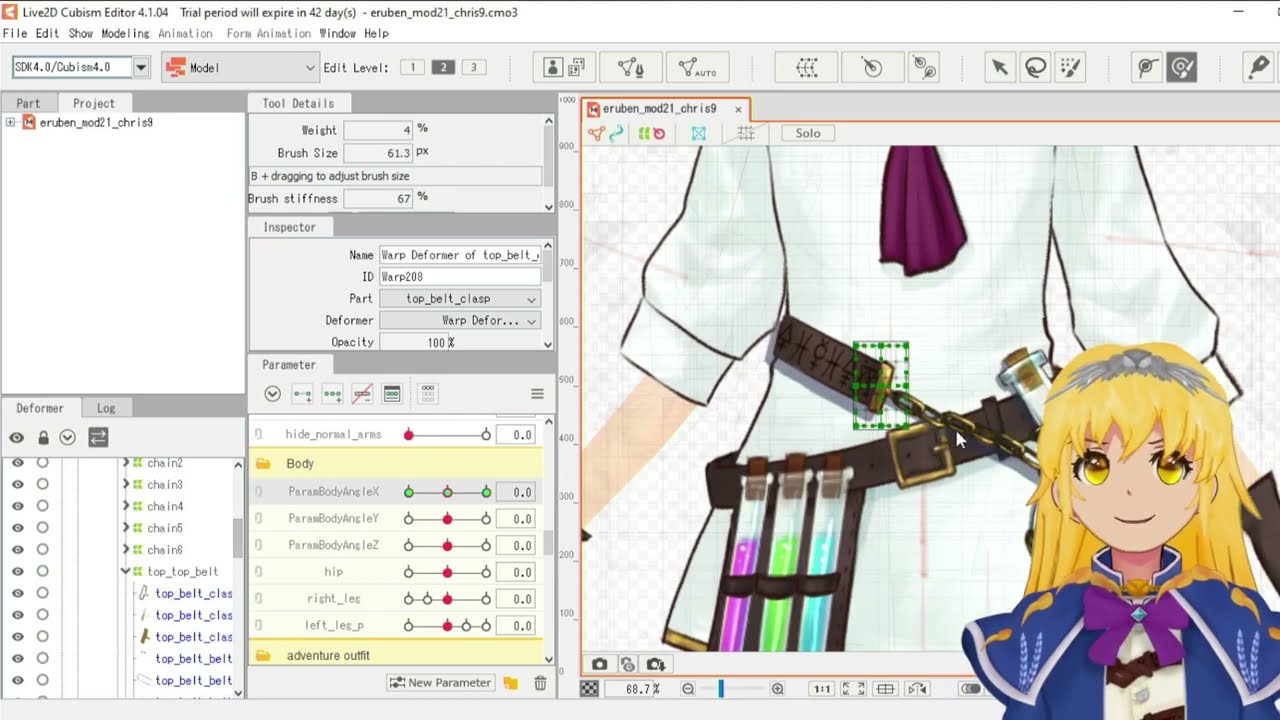Click the add two keys parameter icon
The height and width of the screenshot is (720, 1280).
[x=302, y=394]
